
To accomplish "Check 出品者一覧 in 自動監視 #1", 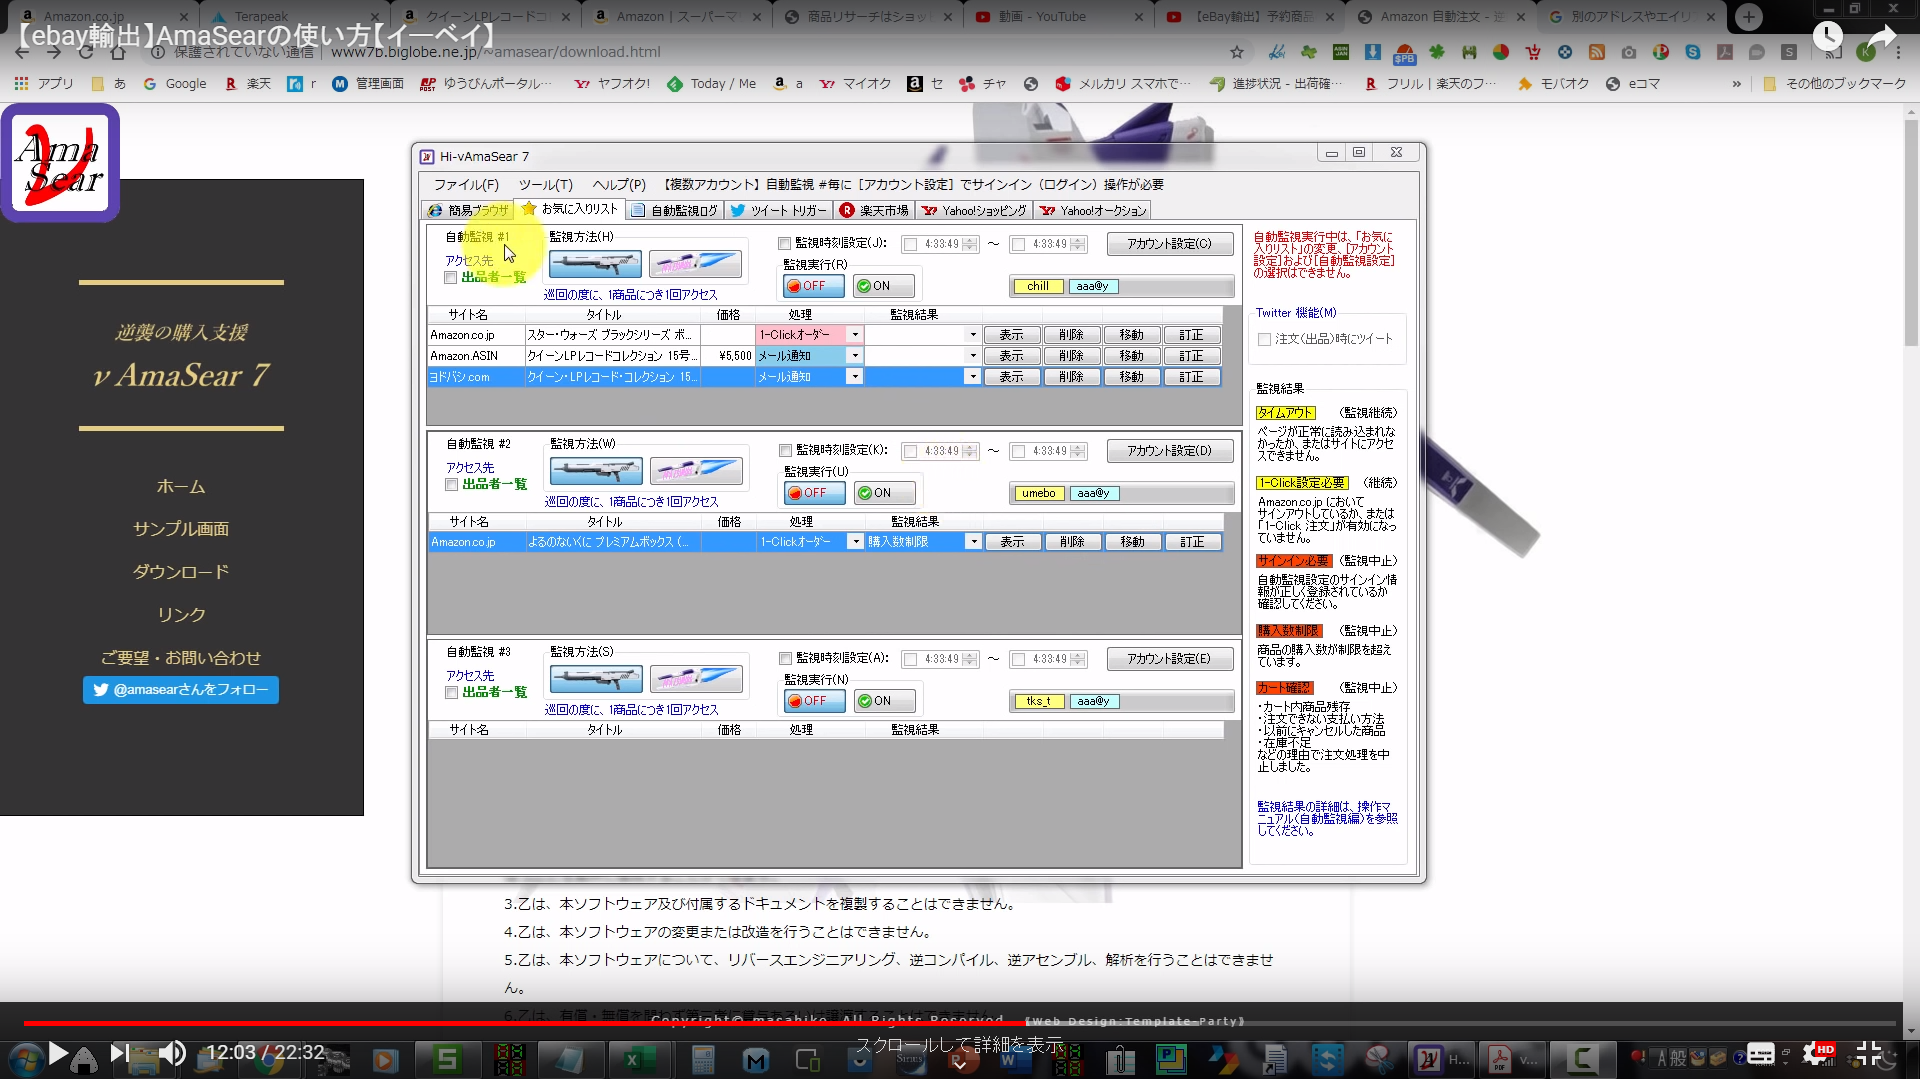I will (x=451, y=278).
